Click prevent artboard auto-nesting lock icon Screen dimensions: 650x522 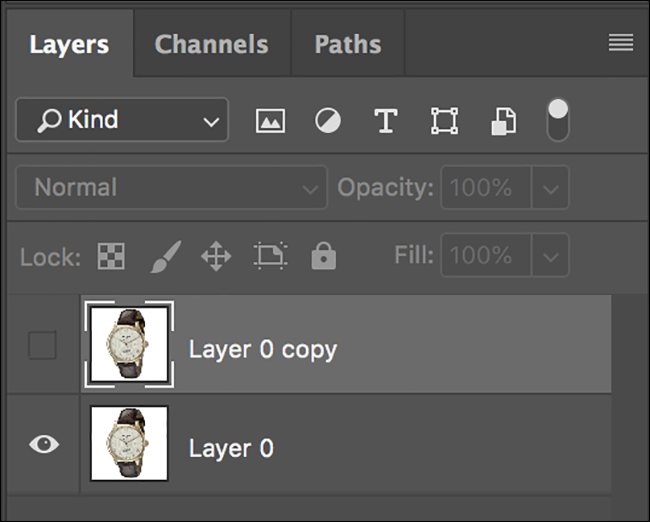tap(270, 257)
